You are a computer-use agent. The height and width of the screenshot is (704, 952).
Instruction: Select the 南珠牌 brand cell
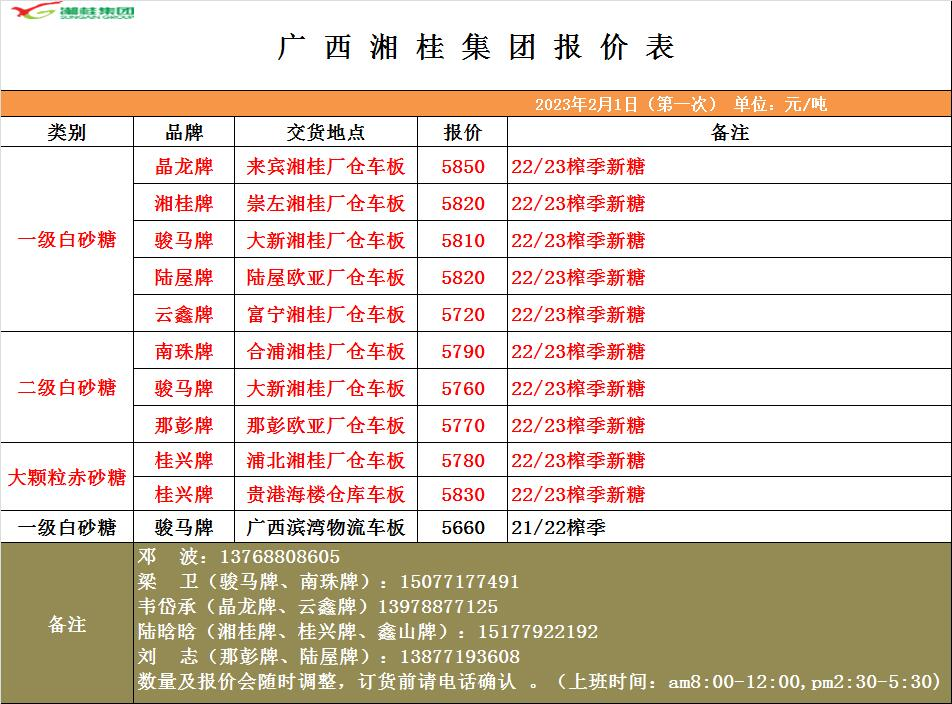tap(184, 352)
